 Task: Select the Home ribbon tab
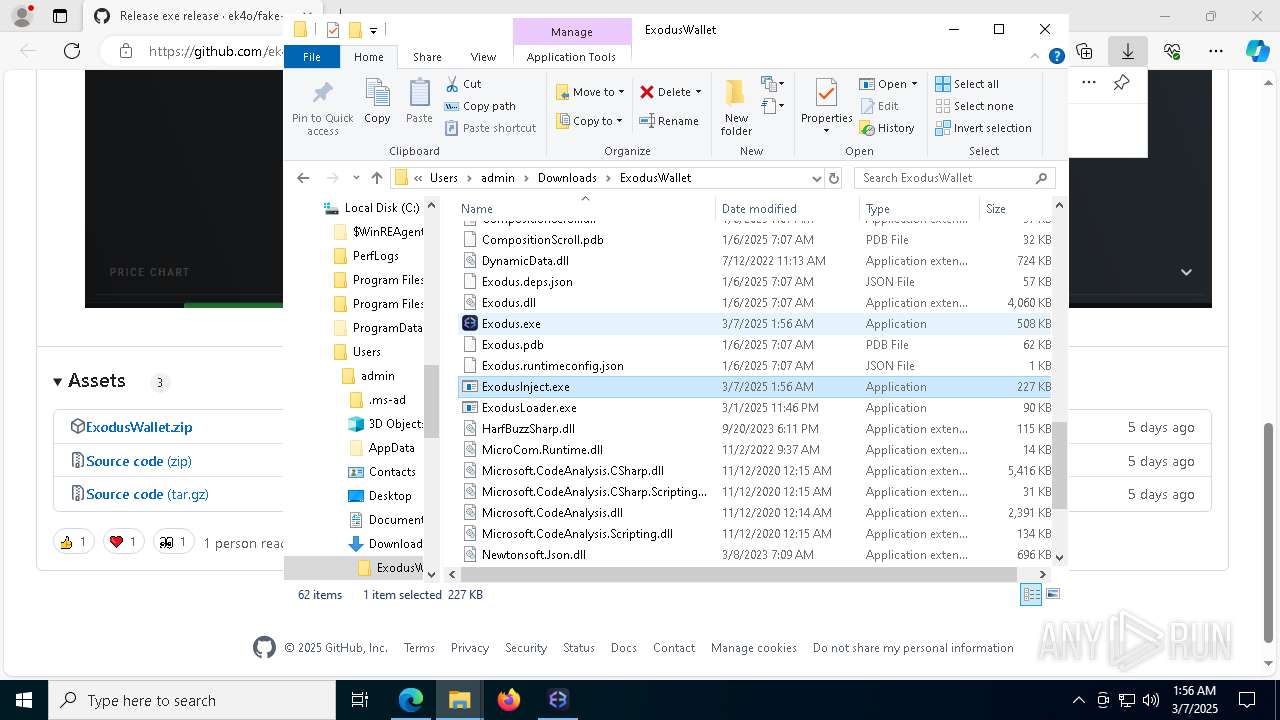pos(368,57)
